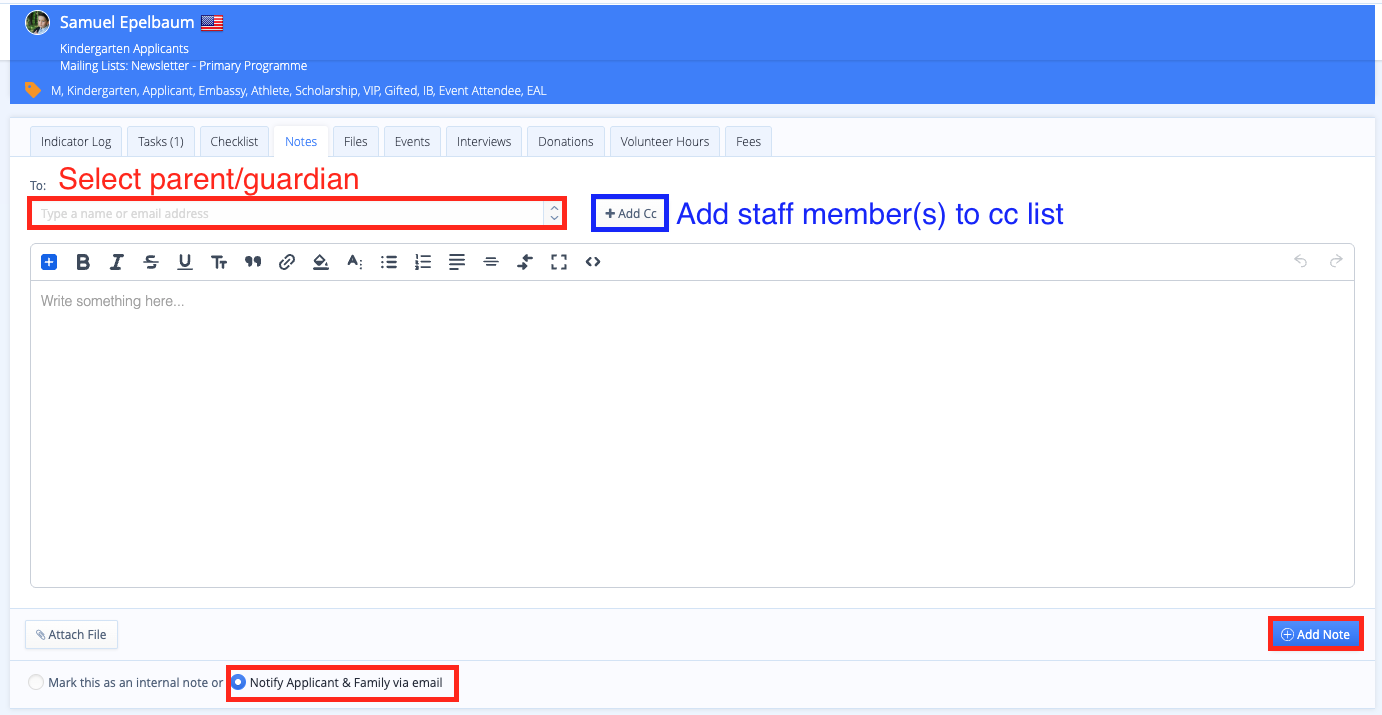The width and height of the screenshot is (1382, 715).
Task: Switch editor to fullscreen mode
Action: tap(559, 262)
